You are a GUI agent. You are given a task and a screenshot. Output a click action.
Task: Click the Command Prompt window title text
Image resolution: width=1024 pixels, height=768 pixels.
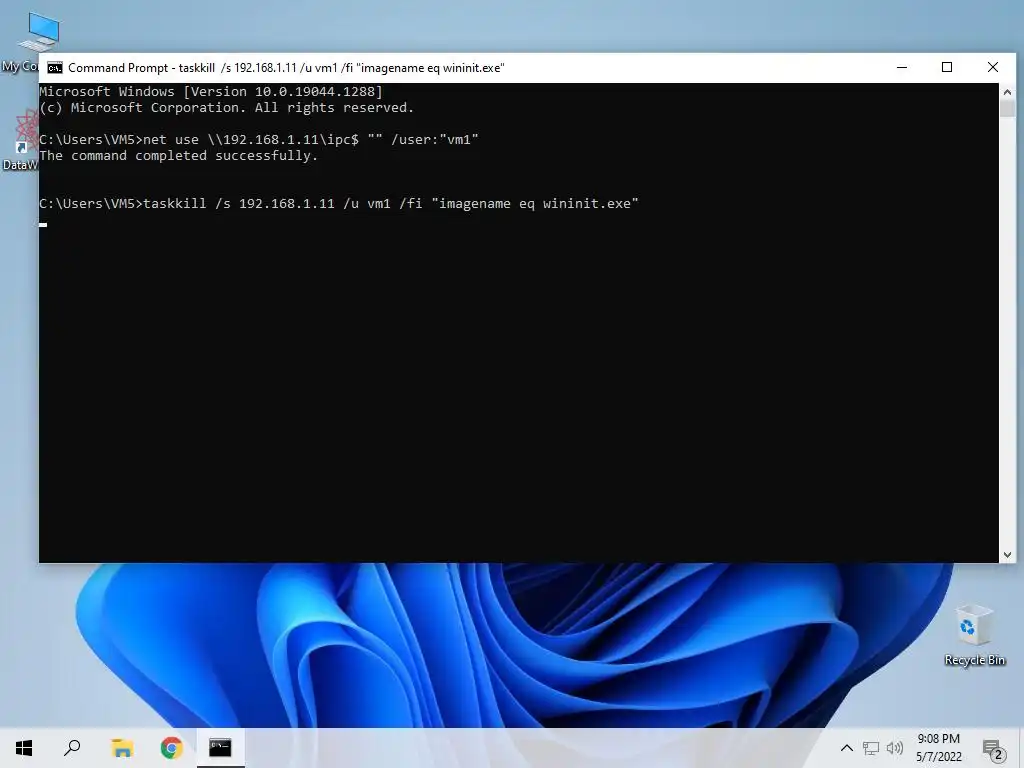286,68
